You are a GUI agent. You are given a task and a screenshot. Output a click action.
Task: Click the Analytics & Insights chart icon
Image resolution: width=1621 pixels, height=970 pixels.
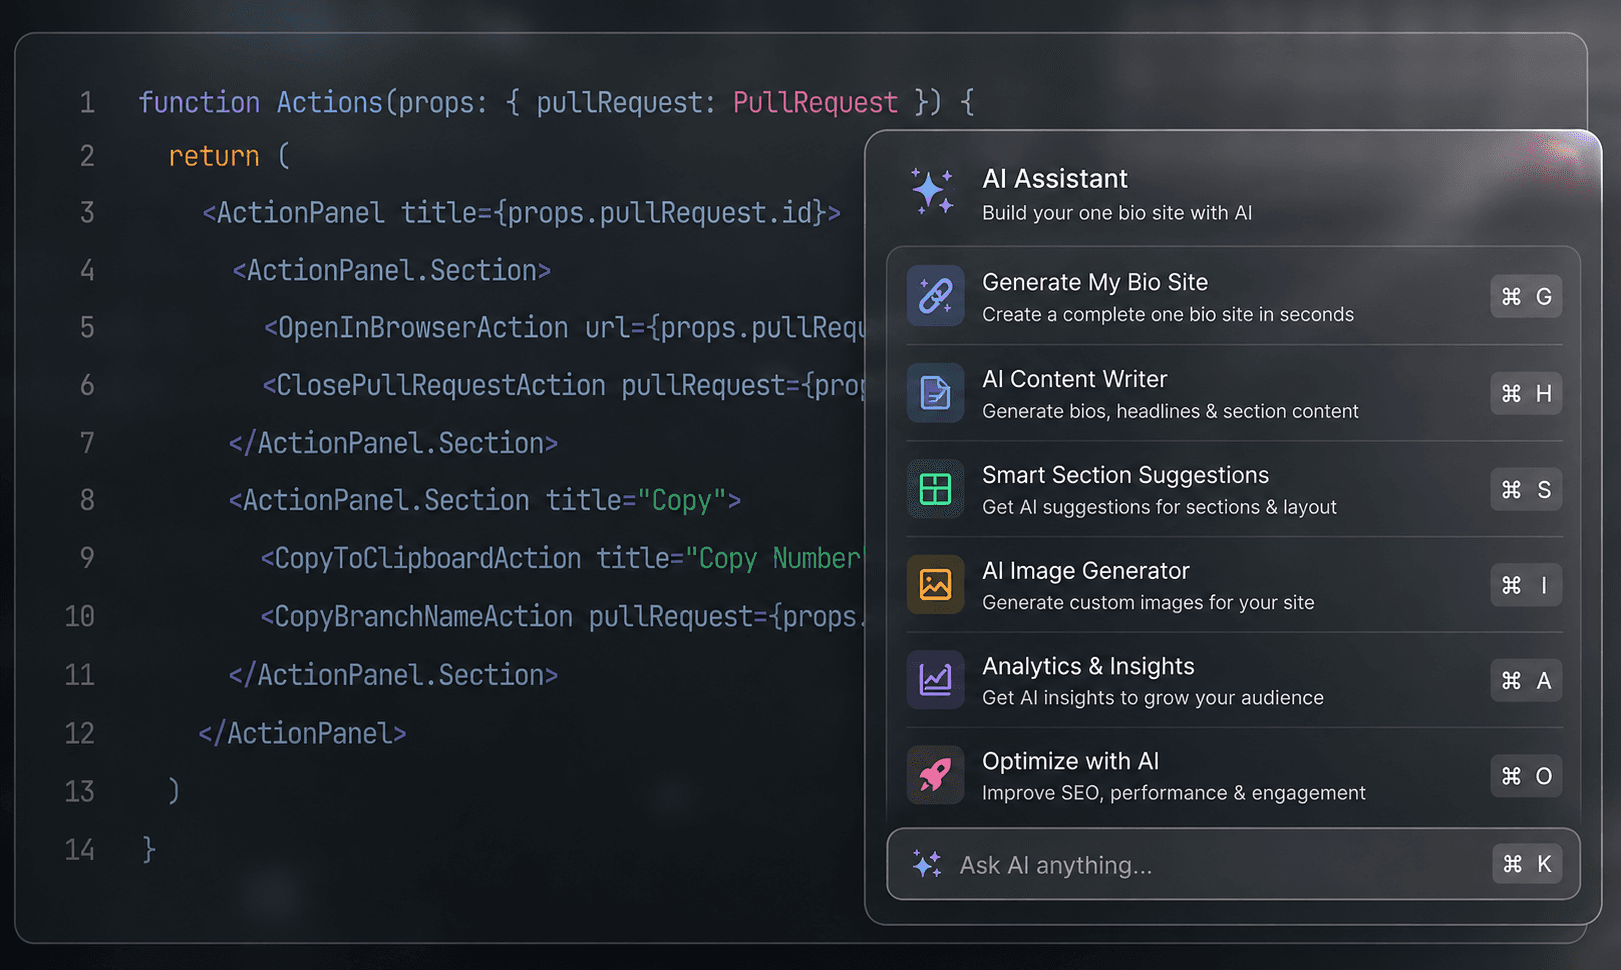(x=935, y=680)
